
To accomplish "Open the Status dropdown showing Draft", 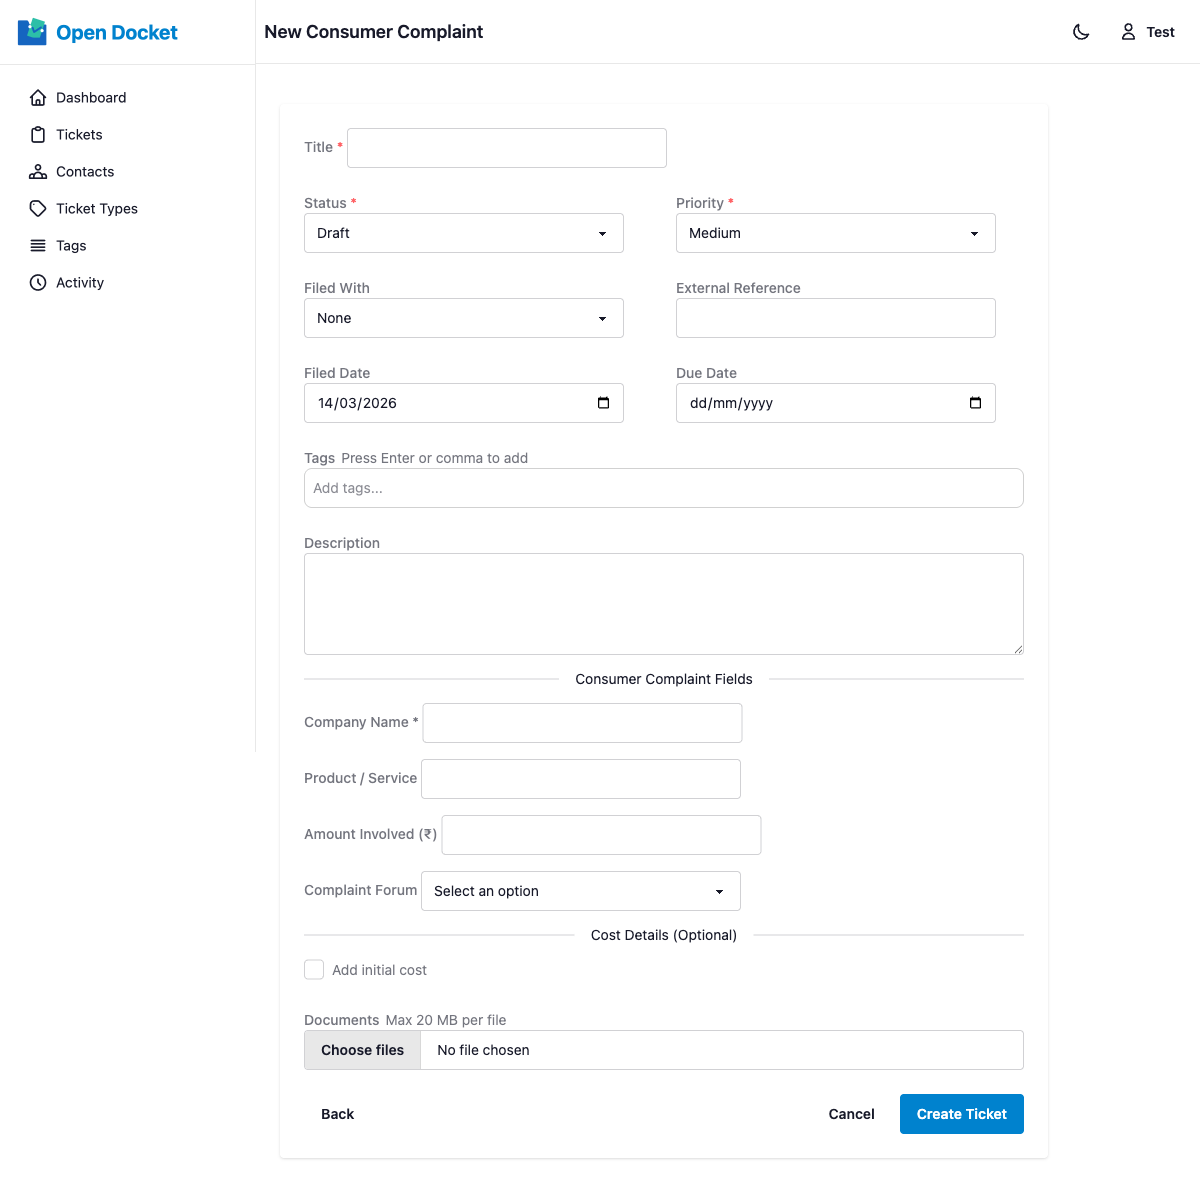I will (463, 232).
